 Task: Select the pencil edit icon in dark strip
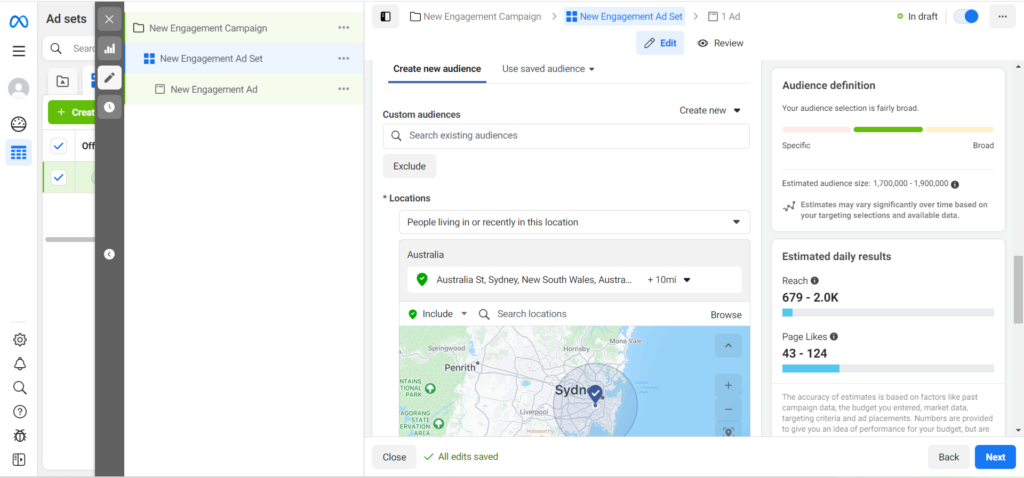click(109, 78)
